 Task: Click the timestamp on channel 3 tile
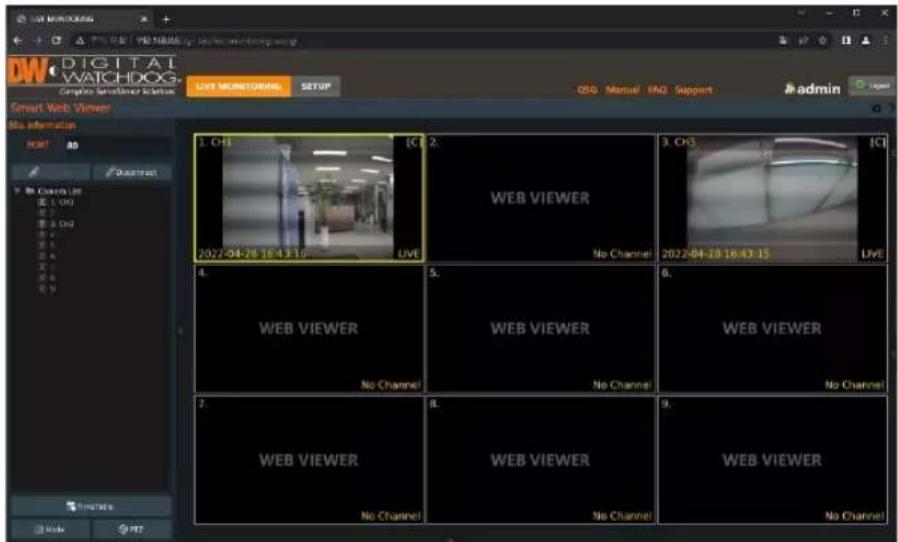coord(715,254)
